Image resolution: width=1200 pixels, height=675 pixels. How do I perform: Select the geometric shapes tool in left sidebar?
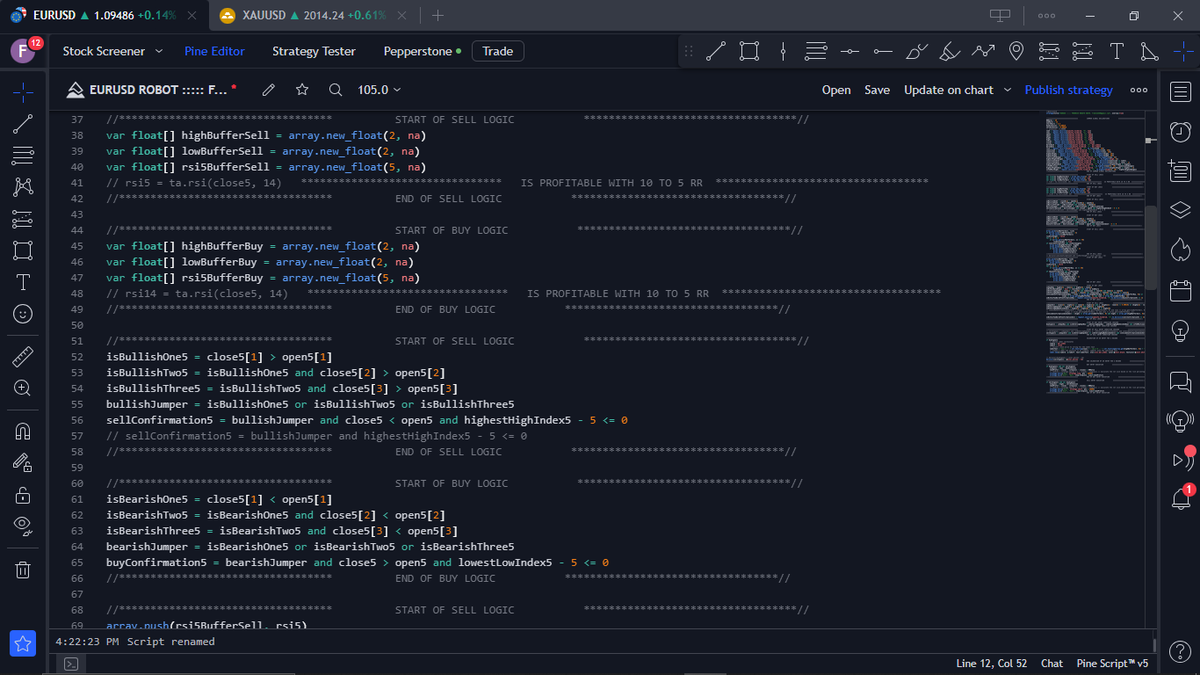[24, 249]
